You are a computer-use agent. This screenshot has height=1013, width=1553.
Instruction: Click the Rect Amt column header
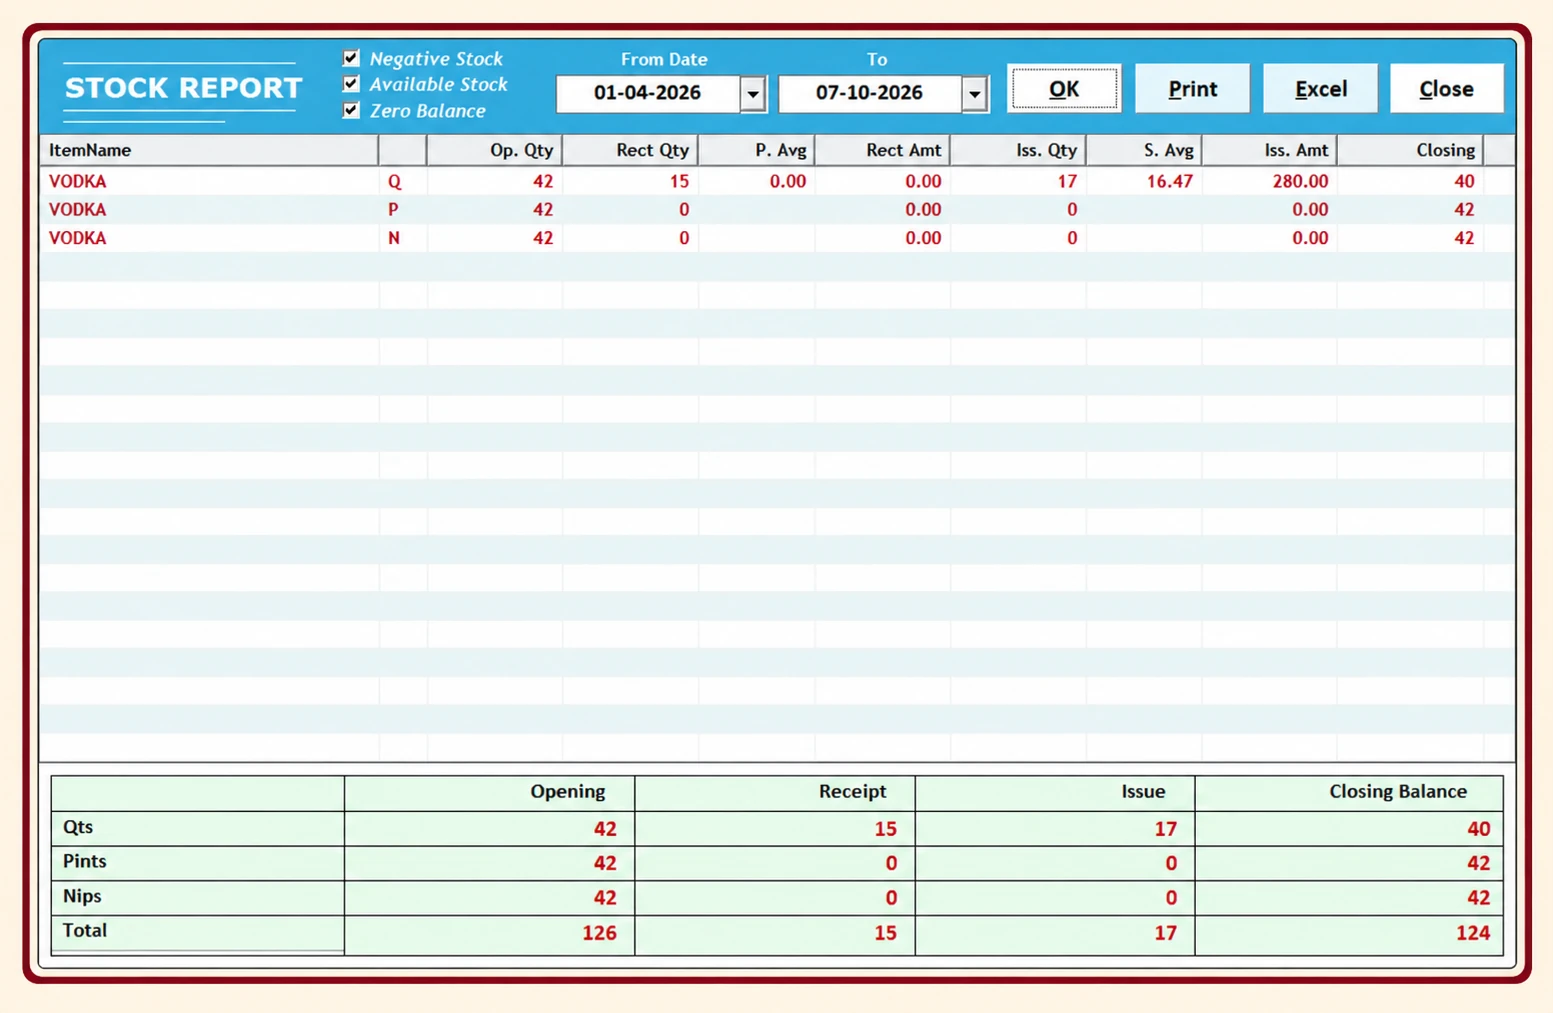883,150
